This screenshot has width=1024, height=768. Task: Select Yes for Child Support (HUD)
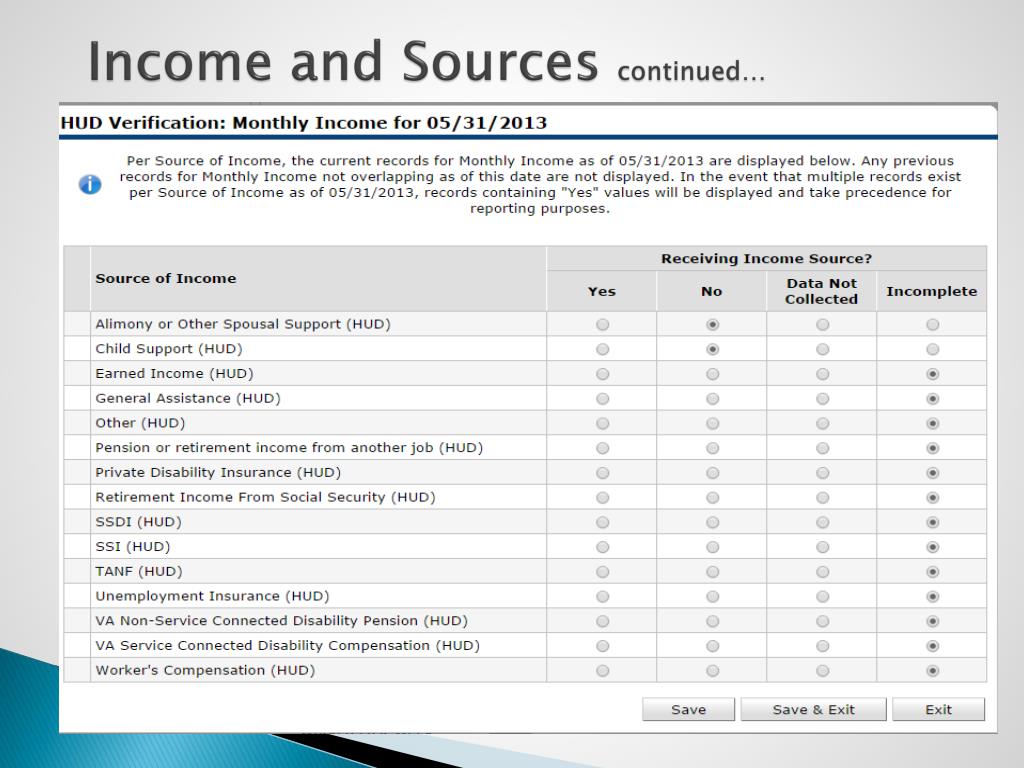[x=602, y=349]
